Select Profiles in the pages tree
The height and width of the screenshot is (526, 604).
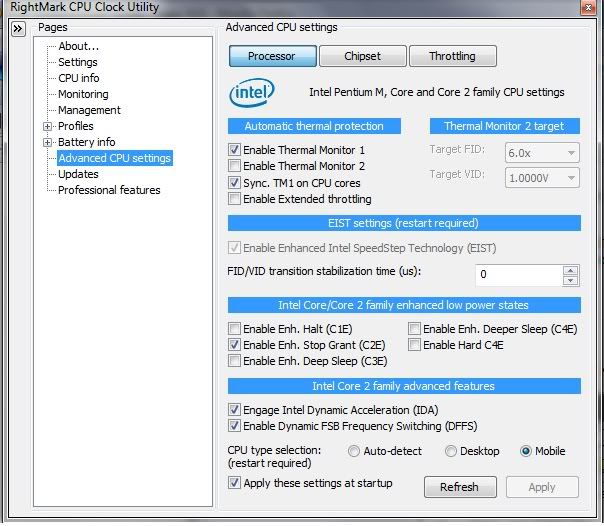pyautogui.click(x=76, y=126)
